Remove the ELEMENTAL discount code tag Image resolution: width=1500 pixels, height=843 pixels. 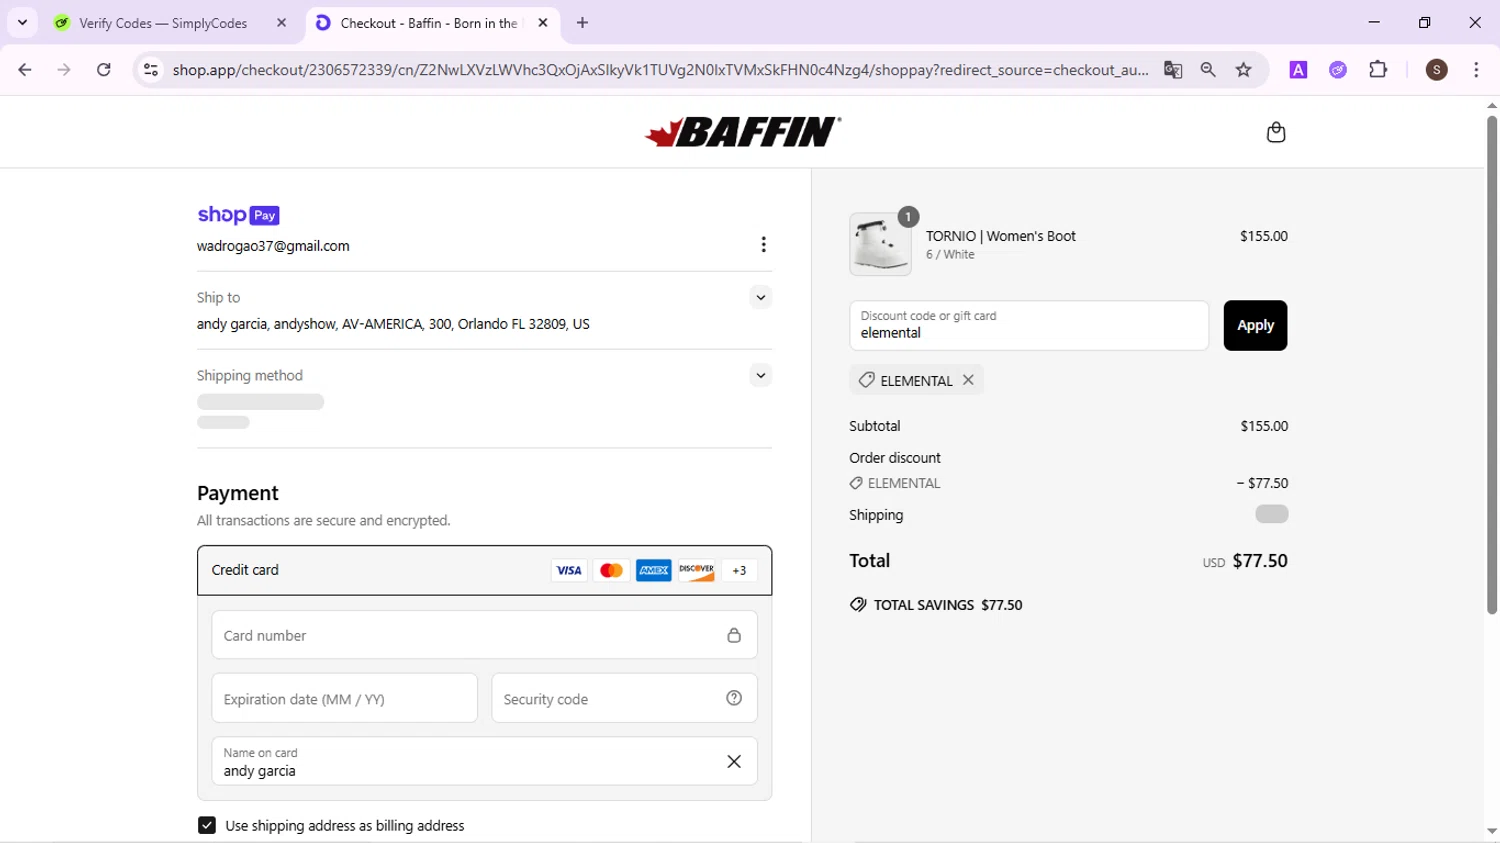(x=968, y=380)
